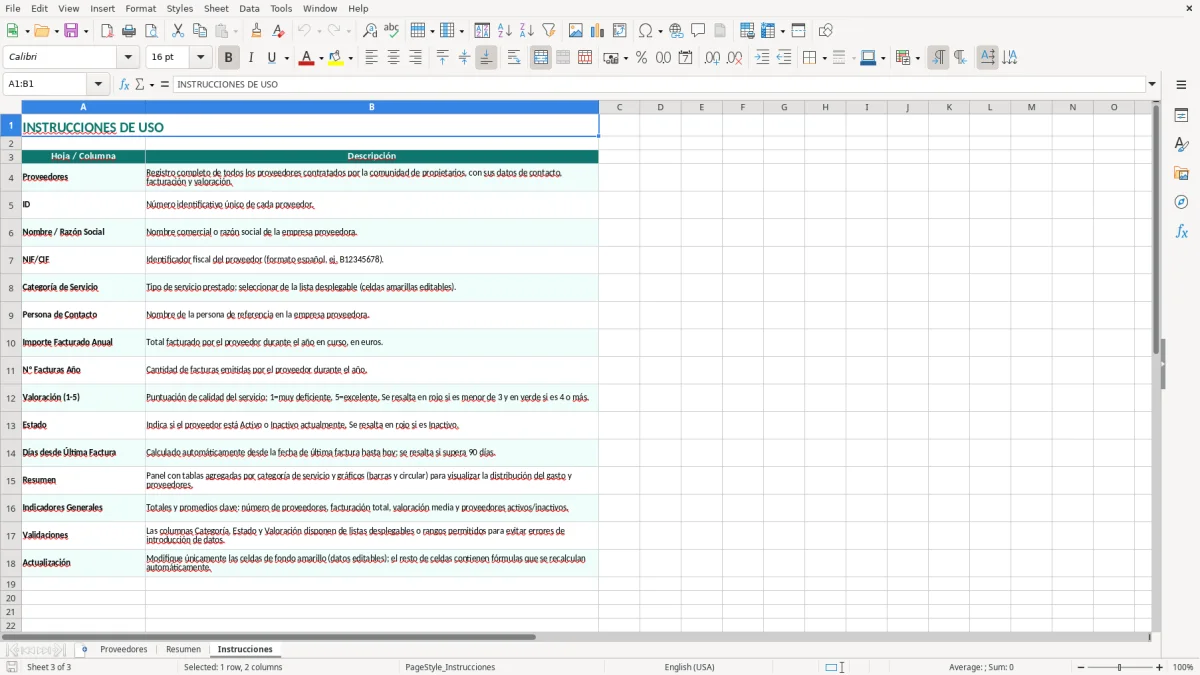Open Font Name dropdown arrow
1200x675 pixels.
[128, 58]
